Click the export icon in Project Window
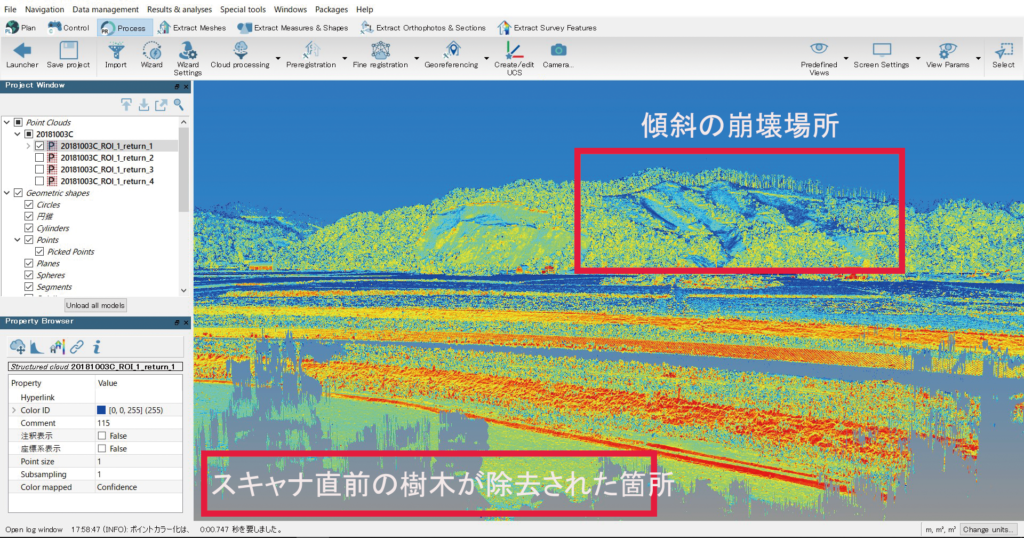 pyautogui.click(x=161, y=104)
